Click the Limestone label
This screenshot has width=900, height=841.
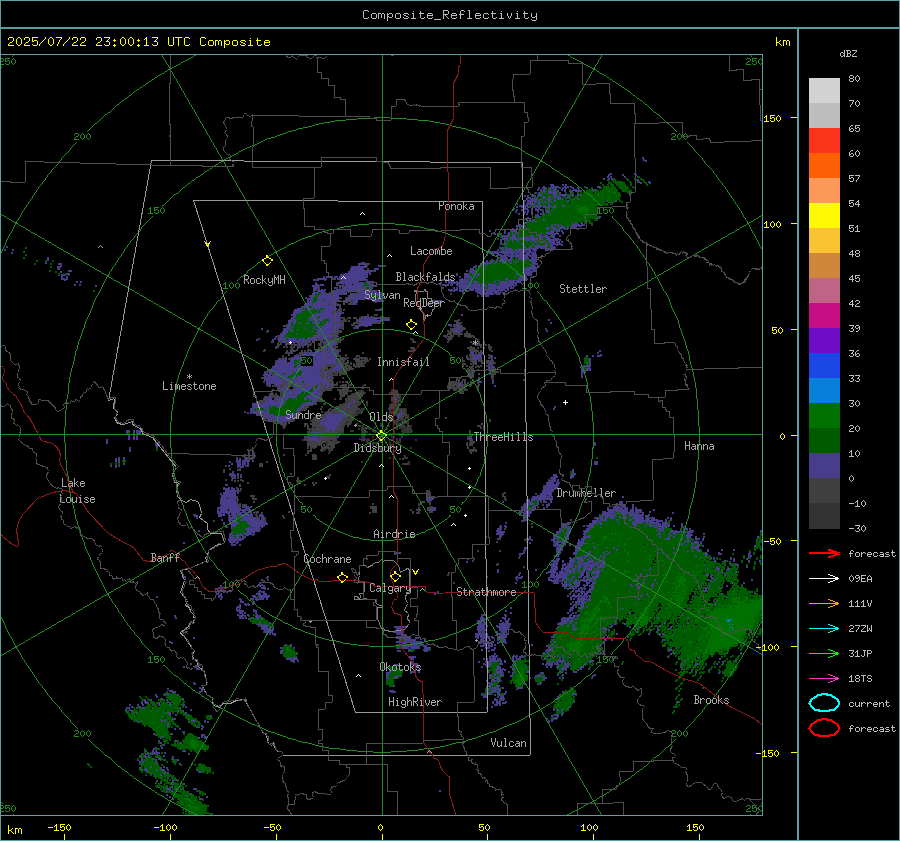pyautogui.click(x=189, y=386)
